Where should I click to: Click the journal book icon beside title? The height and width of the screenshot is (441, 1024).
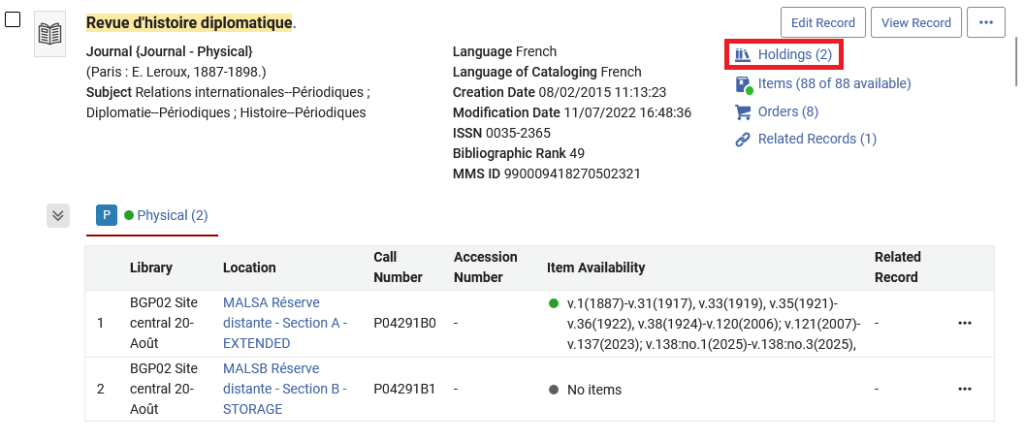[49, 33]
